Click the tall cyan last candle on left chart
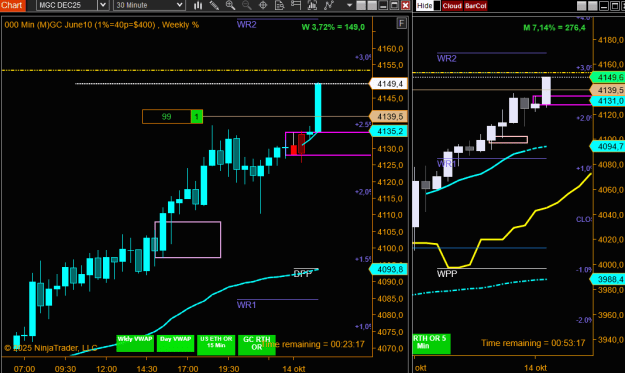 tap(318, 108)
